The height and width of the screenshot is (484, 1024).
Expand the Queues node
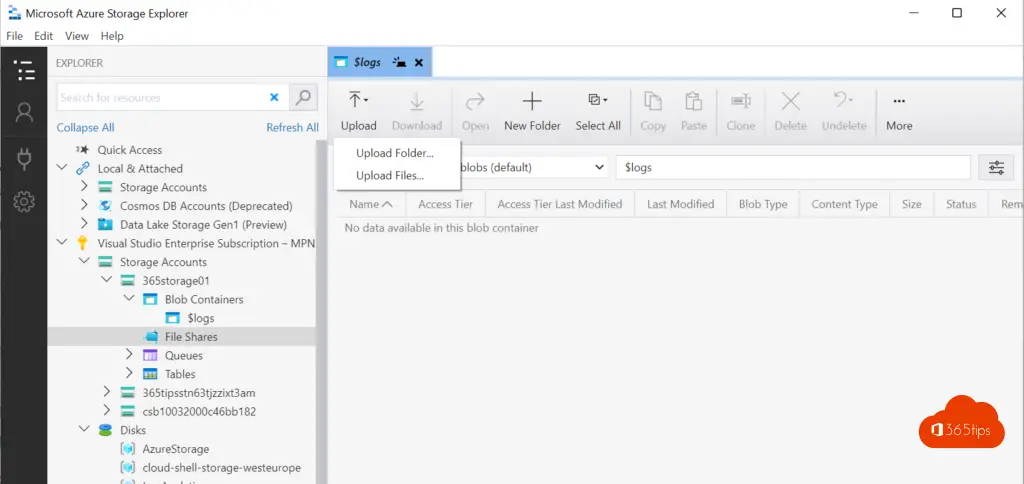(x=129, y=355)
